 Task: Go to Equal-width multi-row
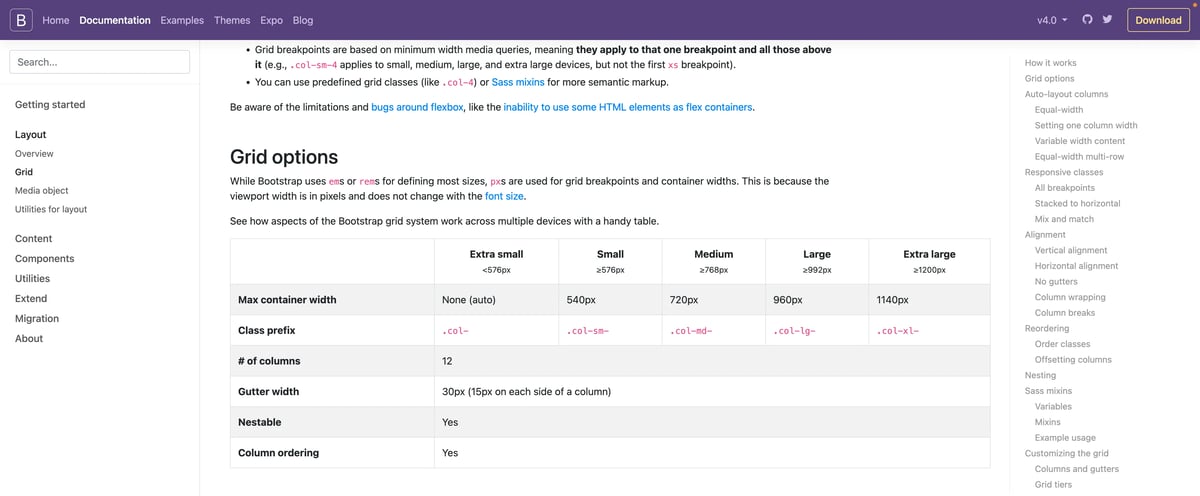[1079, 156]
